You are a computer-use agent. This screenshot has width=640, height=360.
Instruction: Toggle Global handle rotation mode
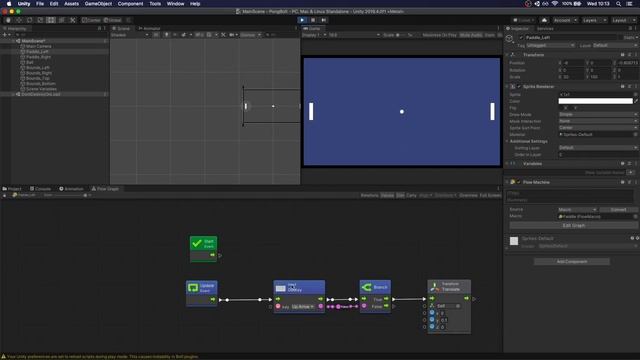coord(112,20)
